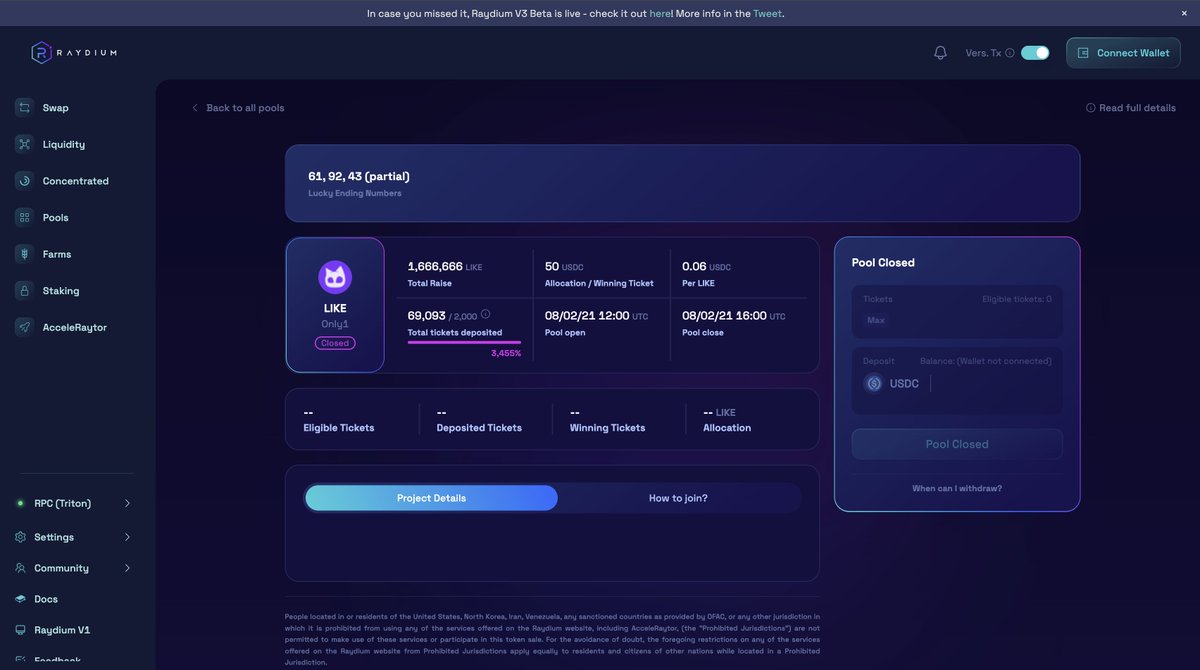
Task: Click the 3,455% percentage text
Action: (506, 353)
